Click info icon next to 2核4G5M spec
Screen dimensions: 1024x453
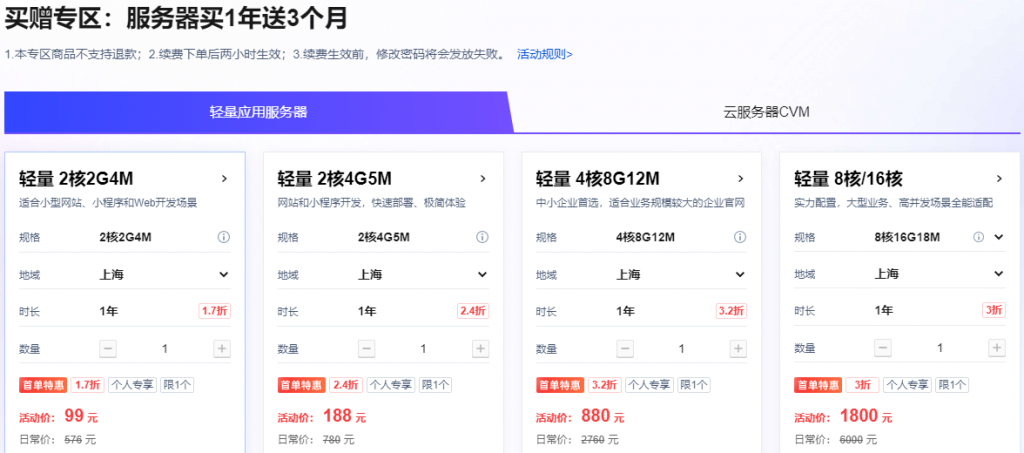(x=482, y=238)
